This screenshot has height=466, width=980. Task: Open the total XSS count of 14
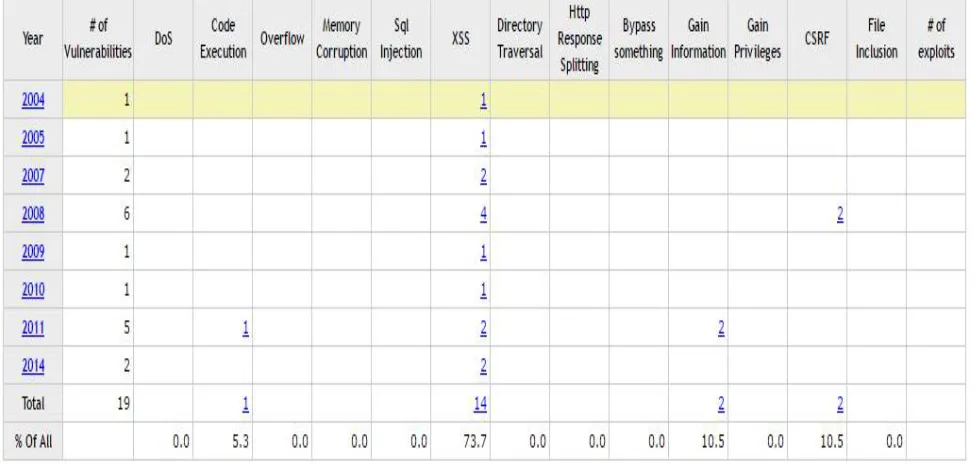[x=481, y=404]
